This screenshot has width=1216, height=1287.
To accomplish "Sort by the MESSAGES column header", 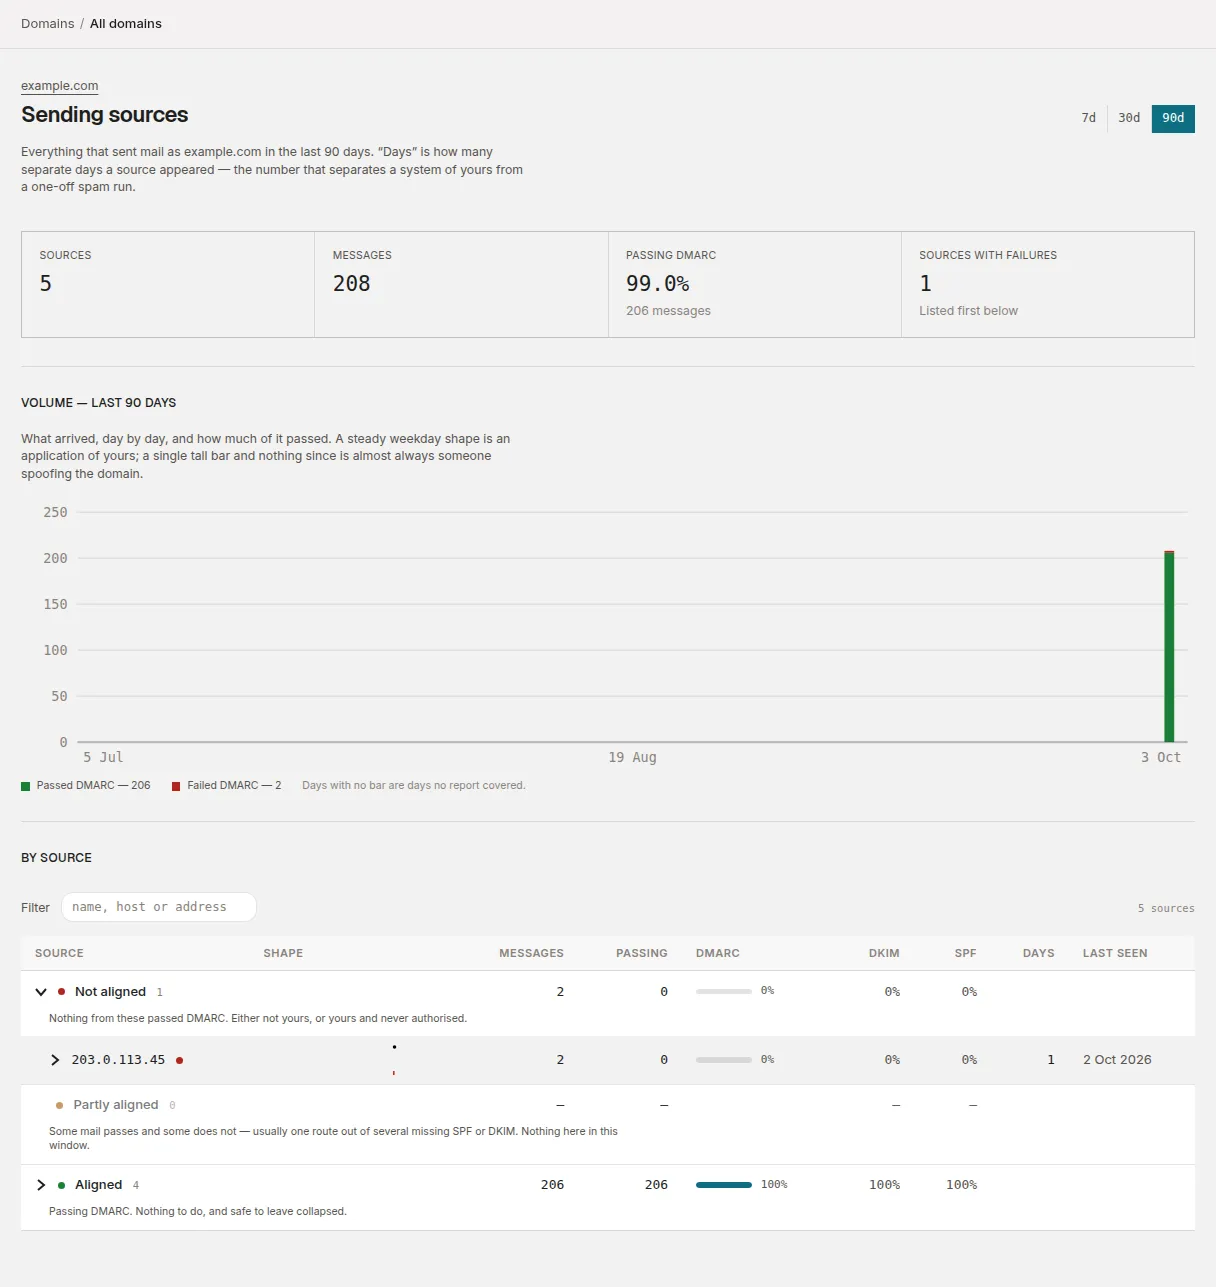I will pos(531,953).
